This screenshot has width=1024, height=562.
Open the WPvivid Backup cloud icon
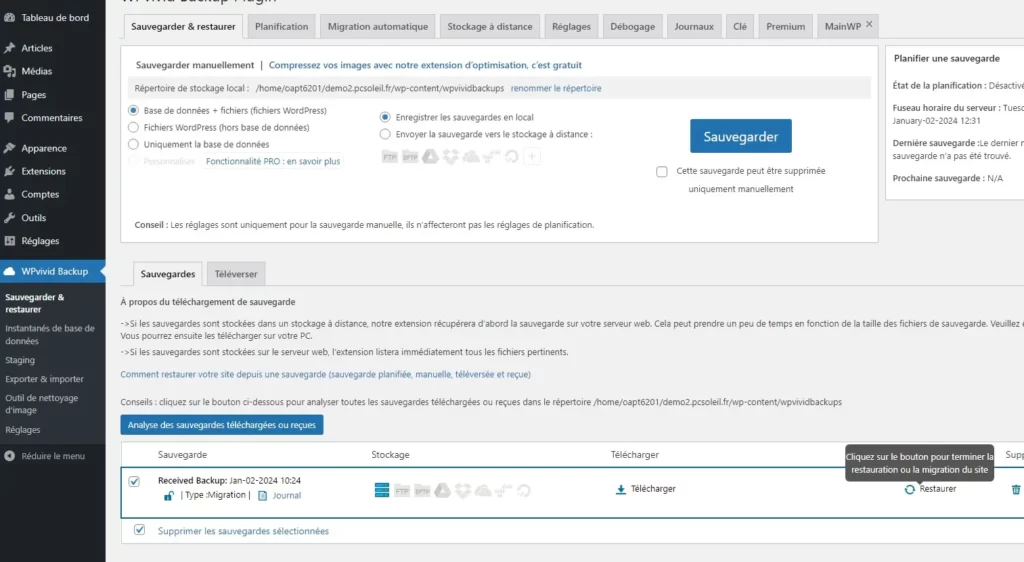[9, 272]
